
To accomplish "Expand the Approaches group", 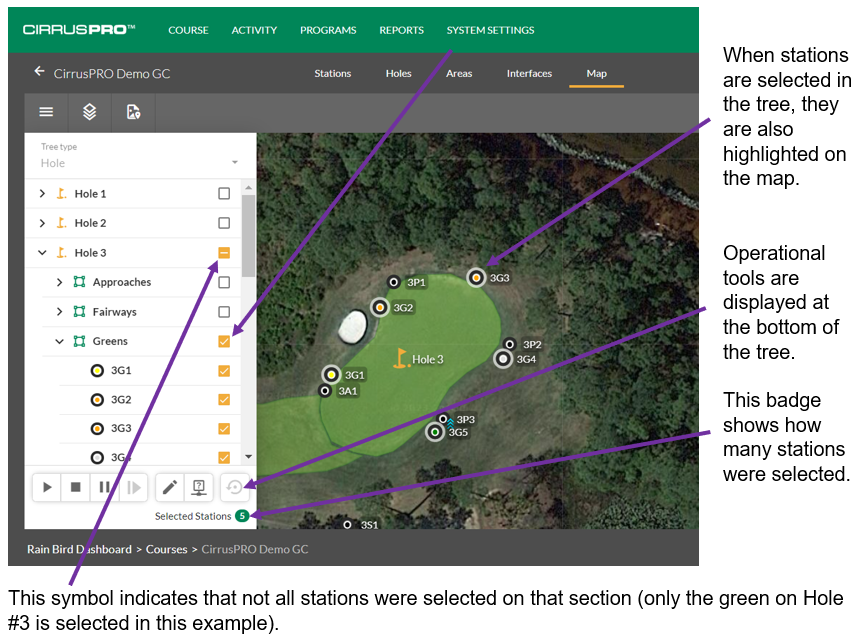I will point(60,282).
